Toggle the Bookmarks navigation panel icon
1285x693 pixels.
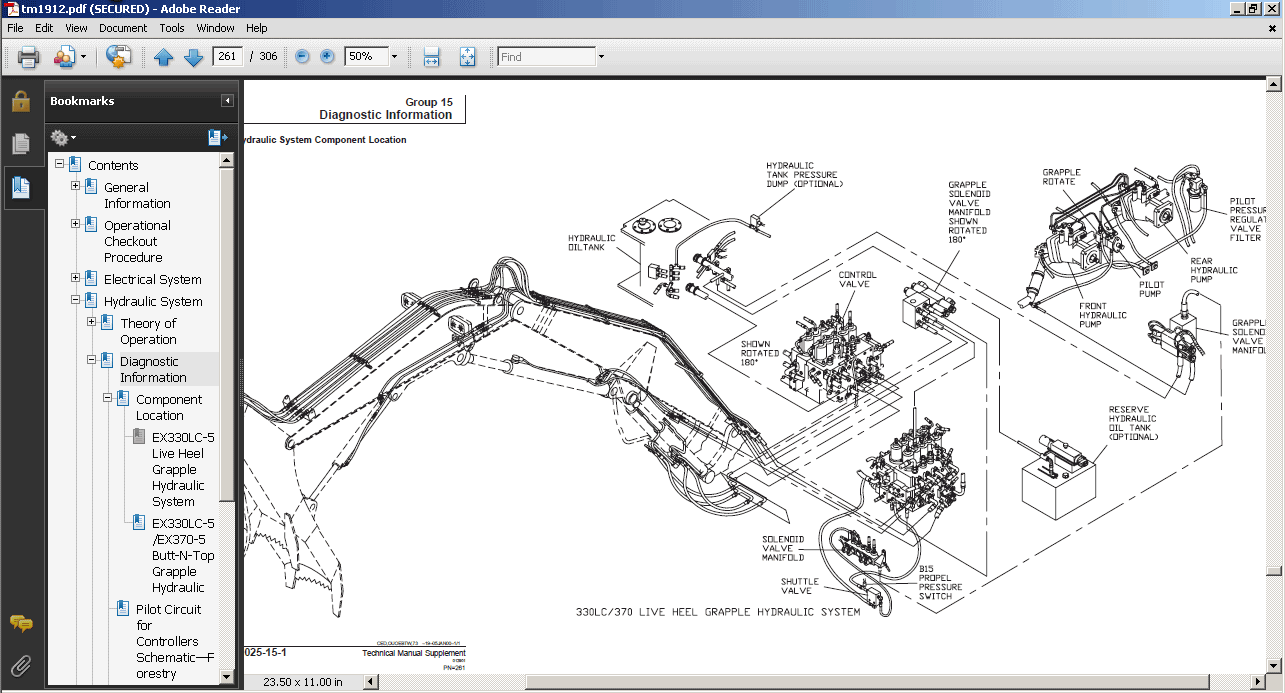[21, 186]
